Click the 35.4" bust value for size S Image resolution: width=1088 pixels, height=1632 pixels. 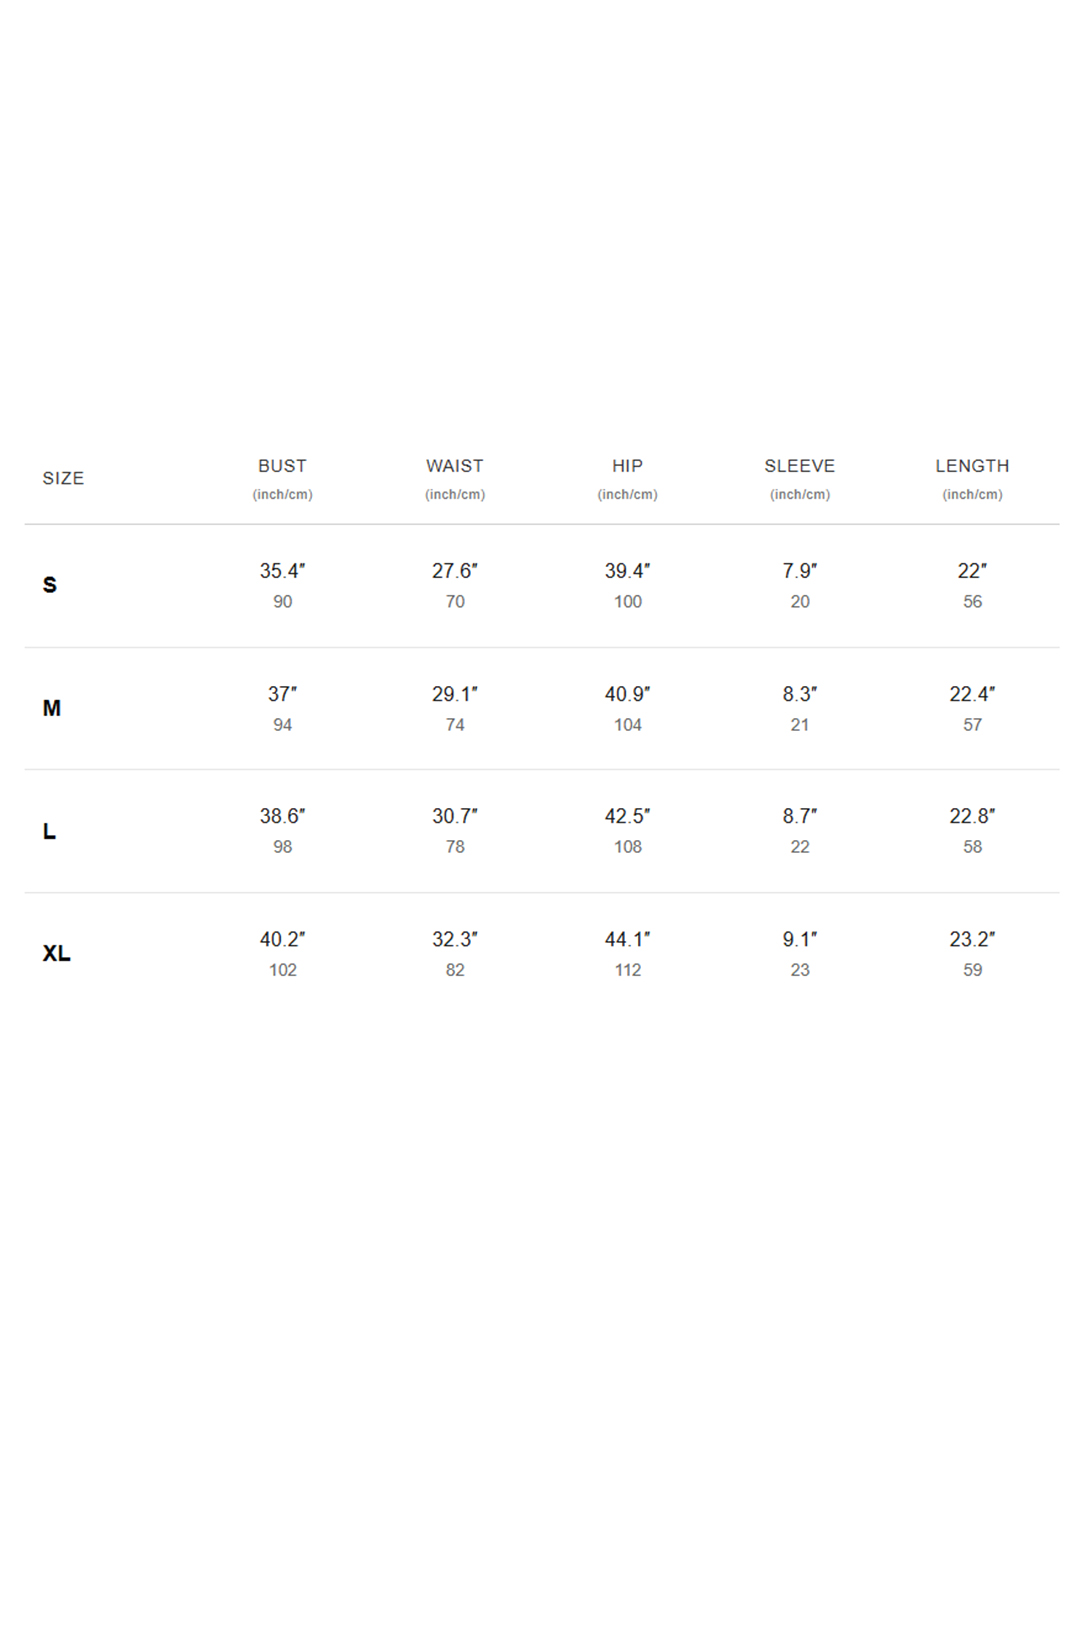point(282,571)
